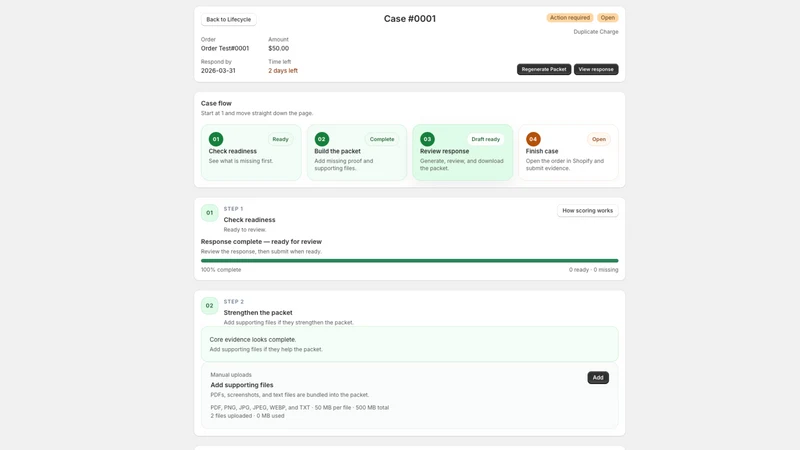Select the Review response flow card
Screen dimensions: 800x450
pyautogui.click(x=463, y=152)
